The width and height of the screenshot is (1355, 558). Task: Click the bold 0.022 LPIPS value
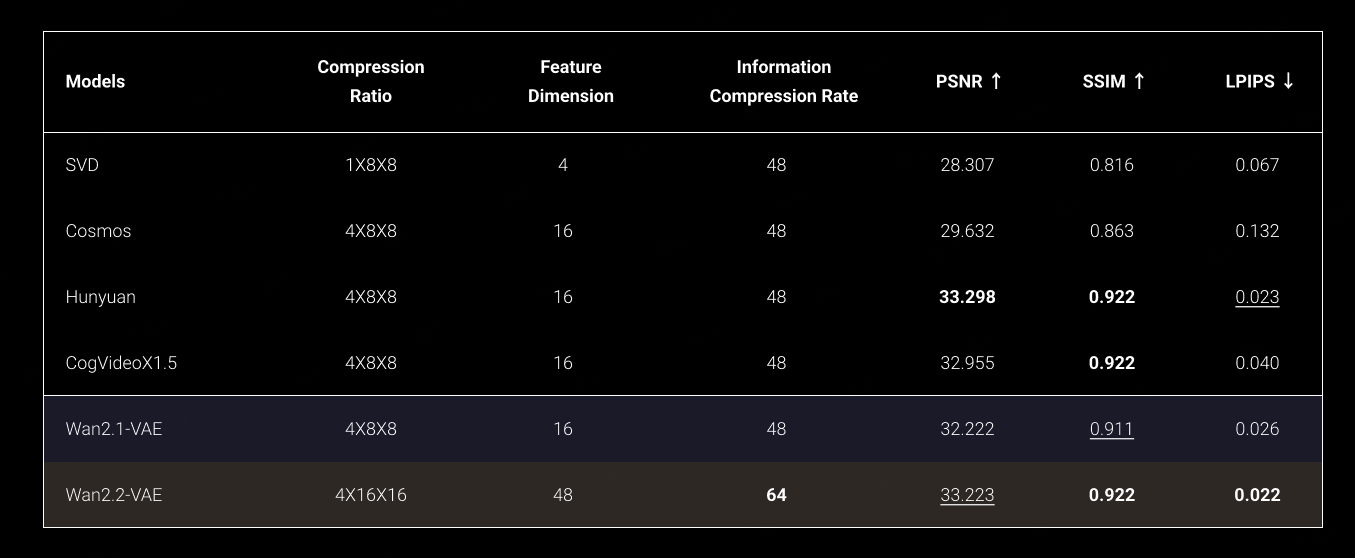pyautogui.click(x=1257, y=495)
